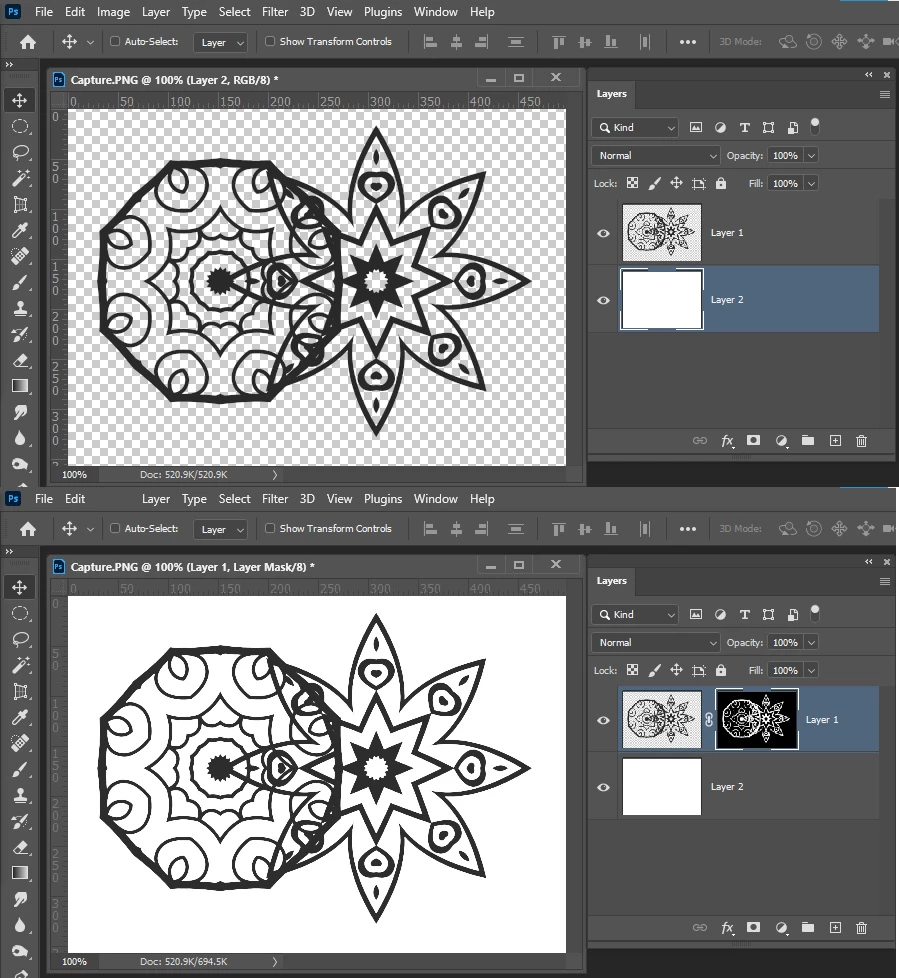This screenshot has height=978, width=899.
Task: Click status bar arrow in top document
Action: 275,475
